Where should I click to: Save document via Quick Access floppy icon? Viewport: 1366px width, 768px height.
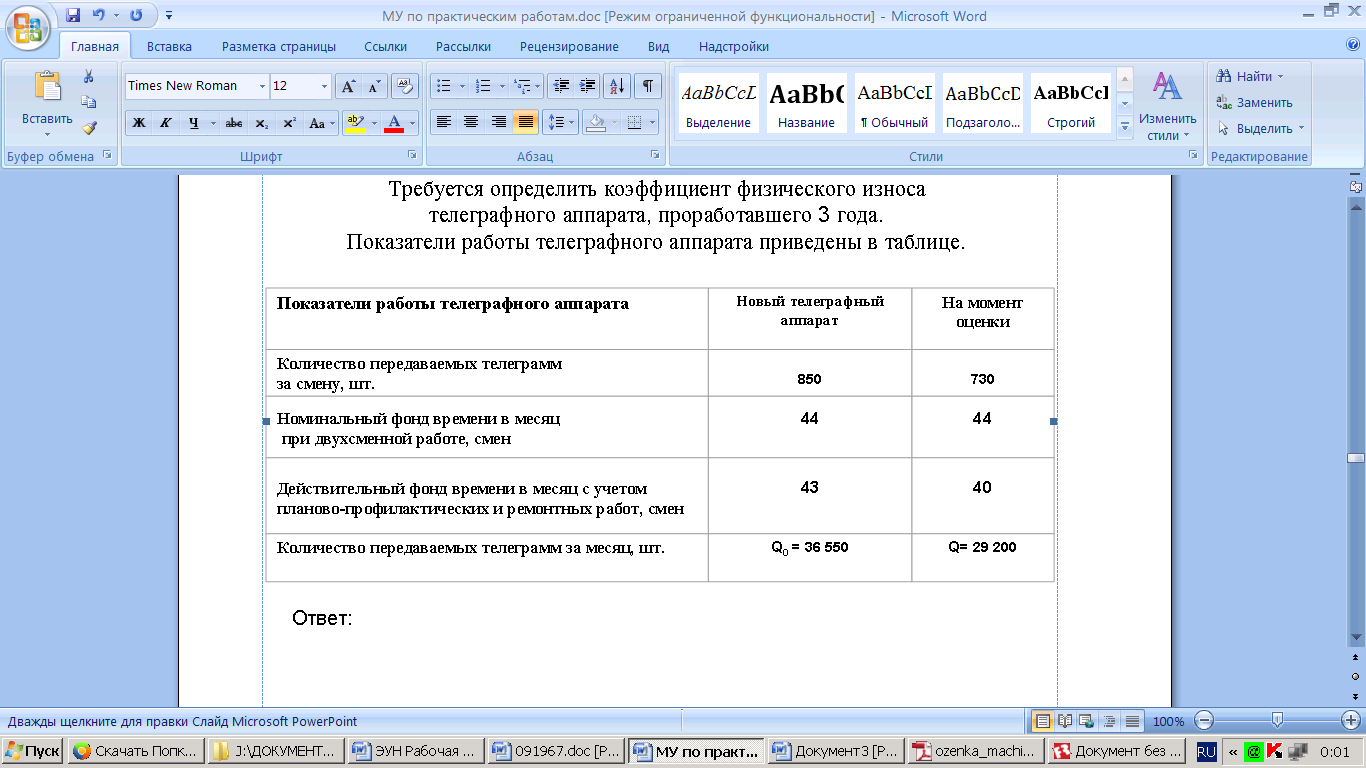(73, 16)
